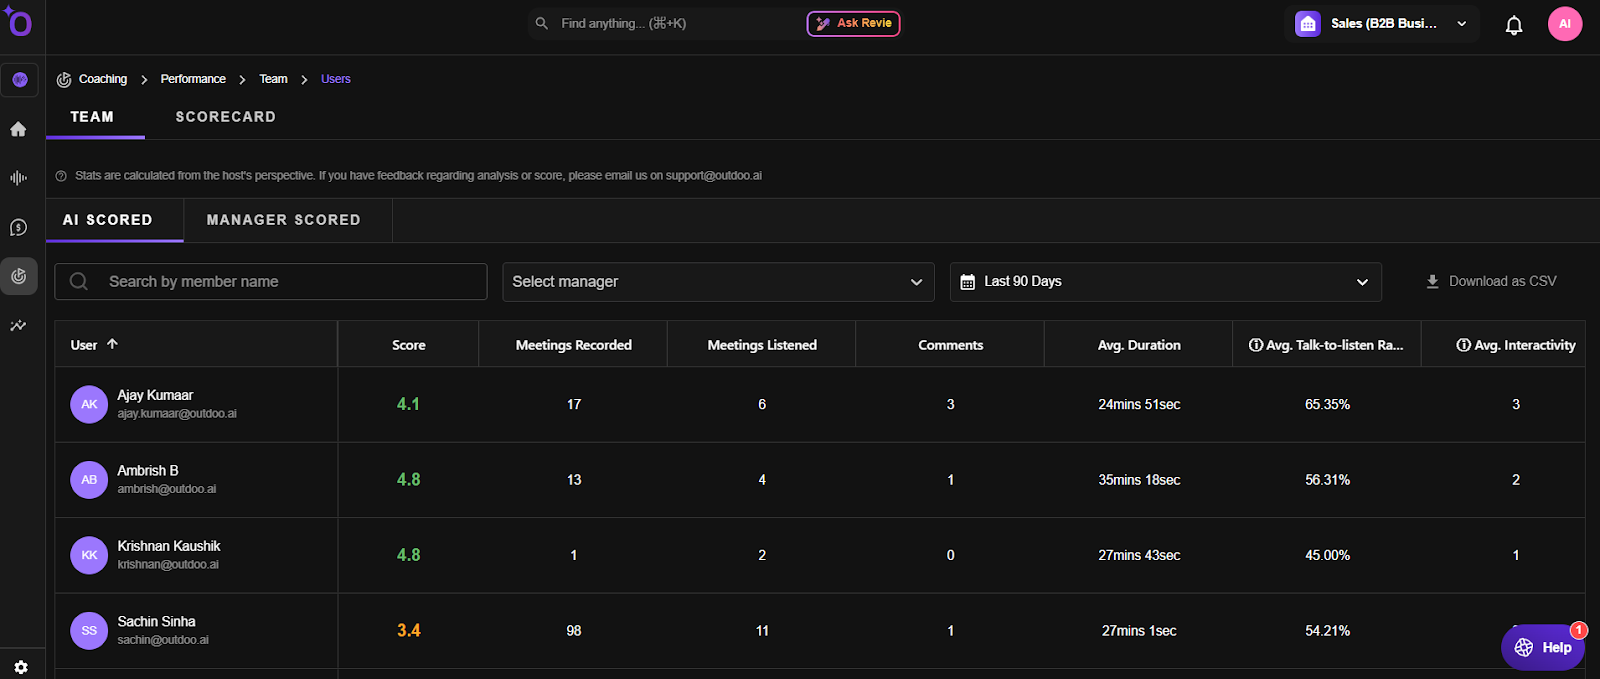Click the Meetings Listened column header
This screenshot has width=1600, height=679.
pos(762,345)
